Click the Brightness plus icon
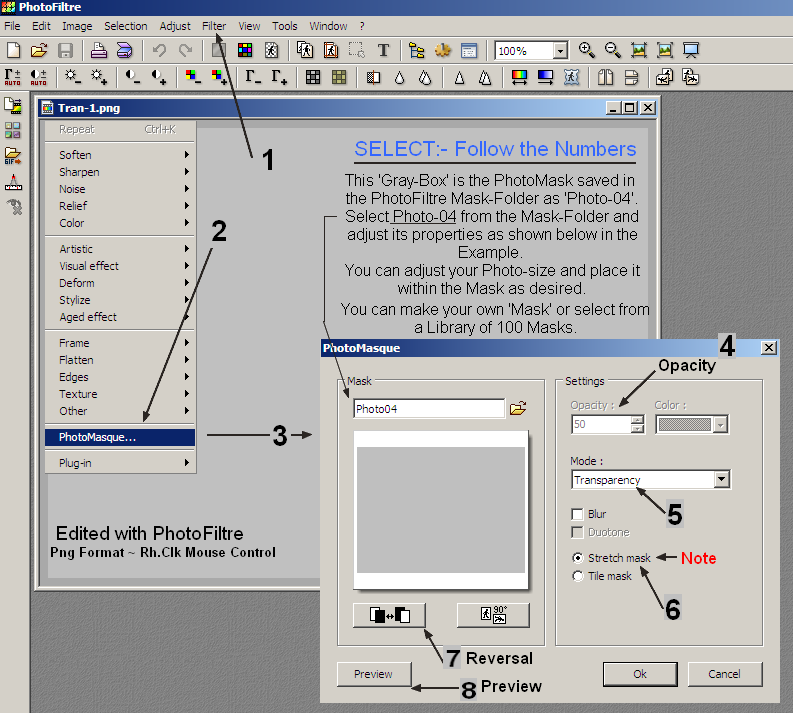The image size is (793, 713). point(99,77)
